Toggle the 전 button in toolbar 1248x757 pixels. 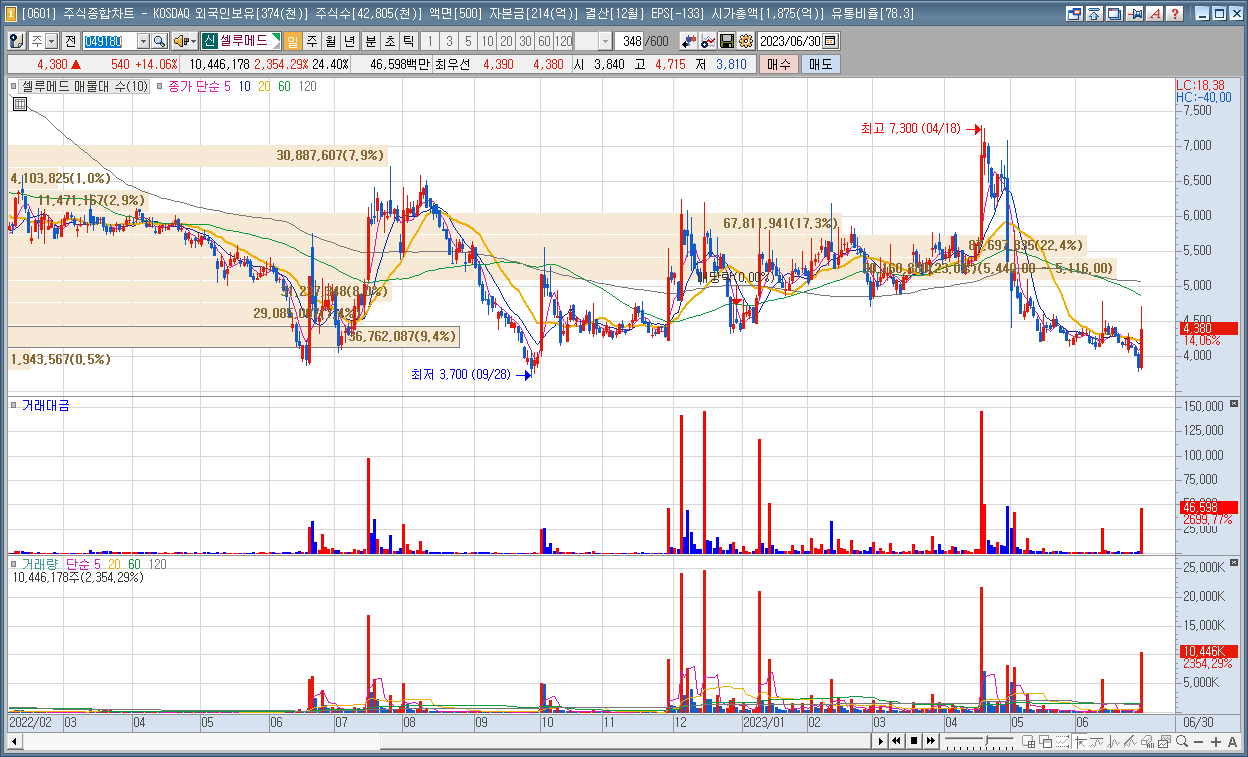pyautogui.click(x=71, y=41)
